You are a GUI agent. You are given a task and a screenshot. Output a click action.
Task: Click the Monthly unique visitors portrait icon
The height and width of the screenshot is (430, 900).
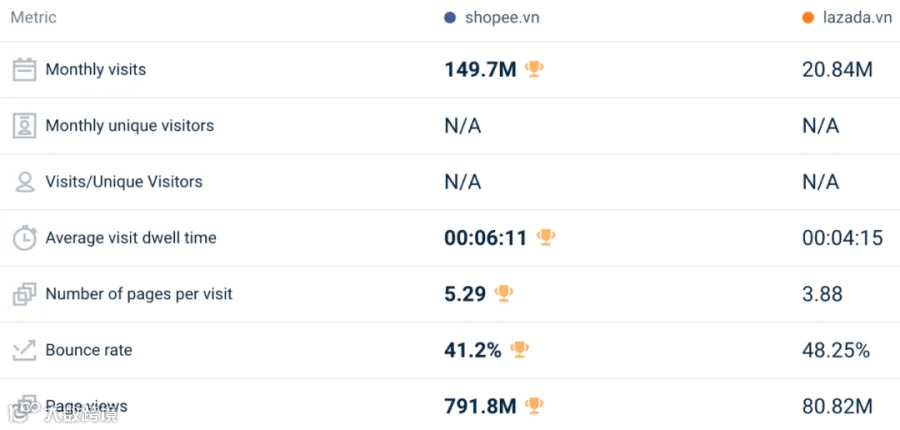25,126
